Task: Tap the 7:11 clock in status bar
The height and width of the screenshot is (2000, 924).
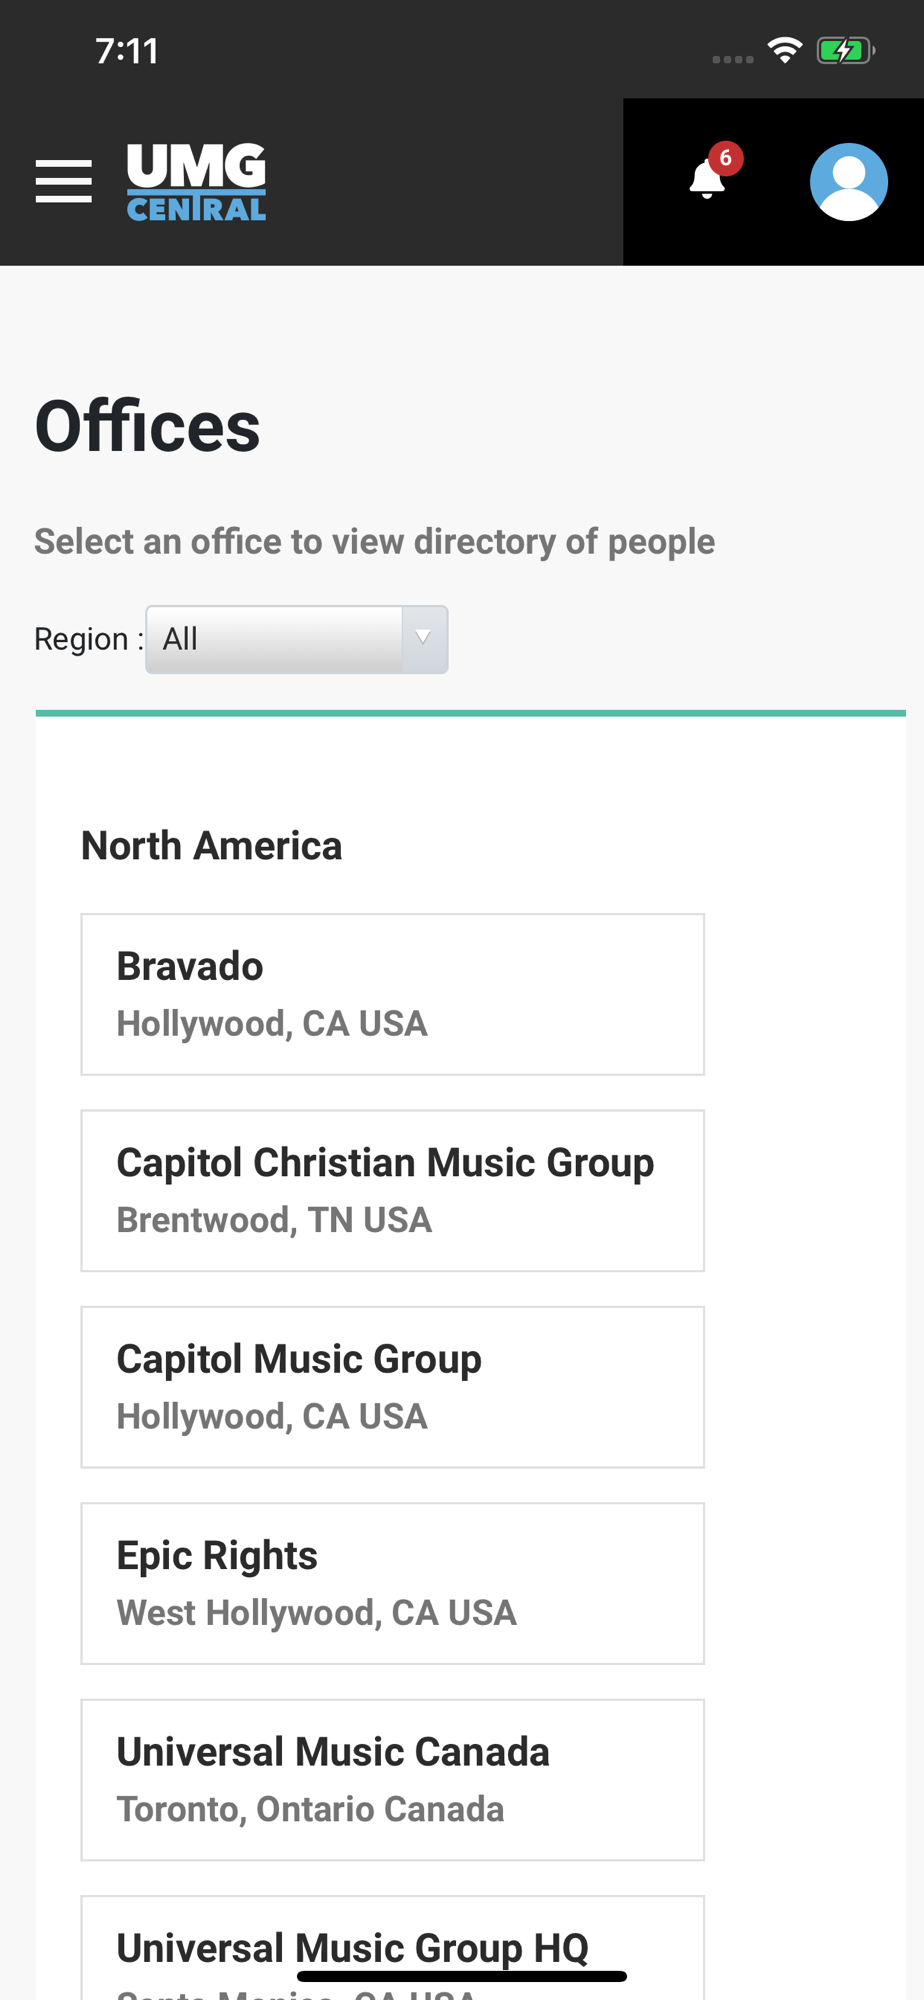Action: tap(127, 51)
